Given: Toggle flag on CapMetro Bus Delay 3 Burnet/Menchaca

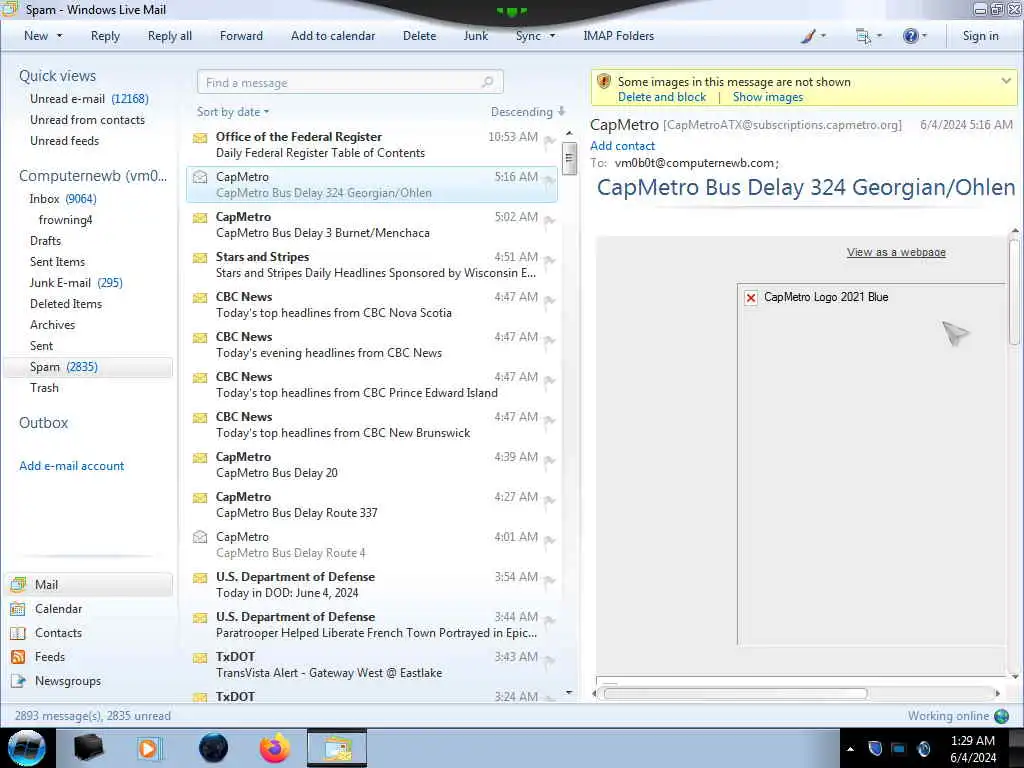Looking at the screenshot, I should click(x=550, y=220).
